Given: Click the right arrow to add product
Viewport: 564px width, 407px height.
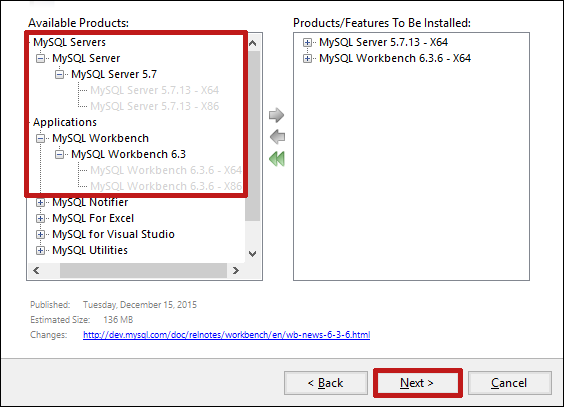Looking at the screenshot, I should click(x=277, y=115).
